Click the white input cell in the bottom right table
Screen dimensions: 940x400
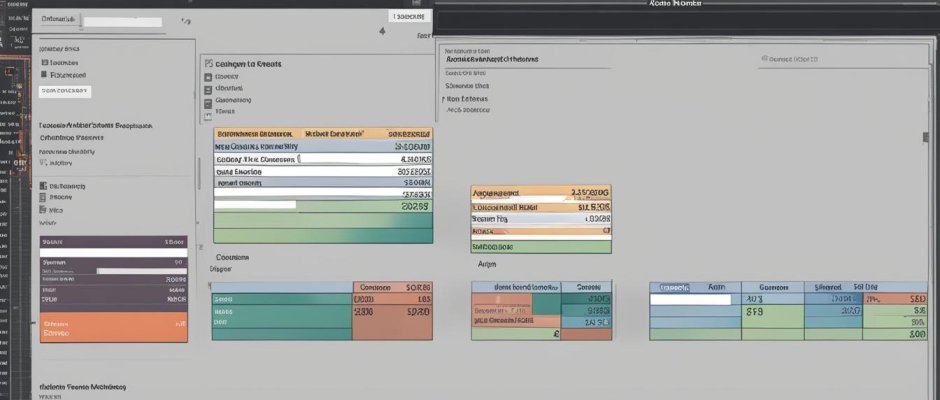coord(690,298)
